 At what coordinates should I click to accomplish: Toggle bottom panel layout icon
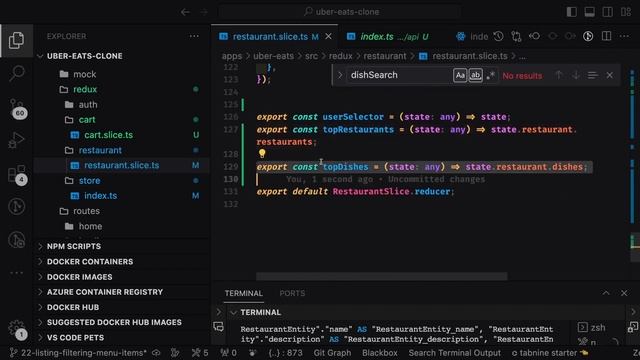(589, 12)
